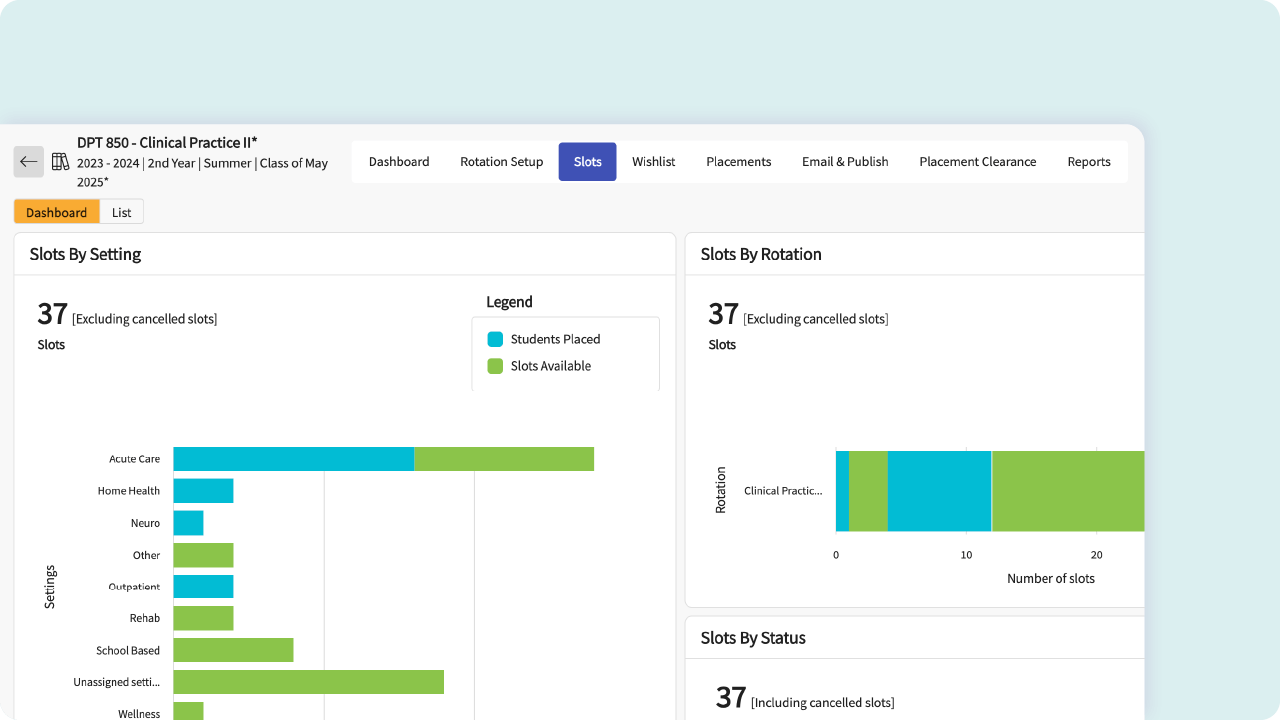1280x720 pixels.
Task: Click the Slots By Status heading
Action: pos(753,638)
